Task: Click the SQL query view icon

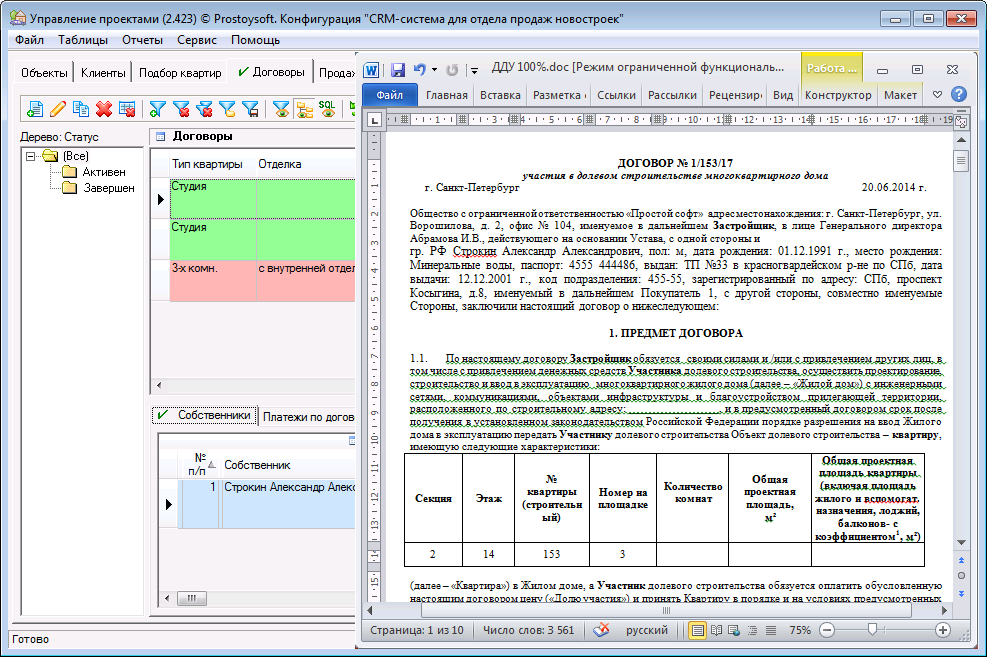Action: point(327,109)
